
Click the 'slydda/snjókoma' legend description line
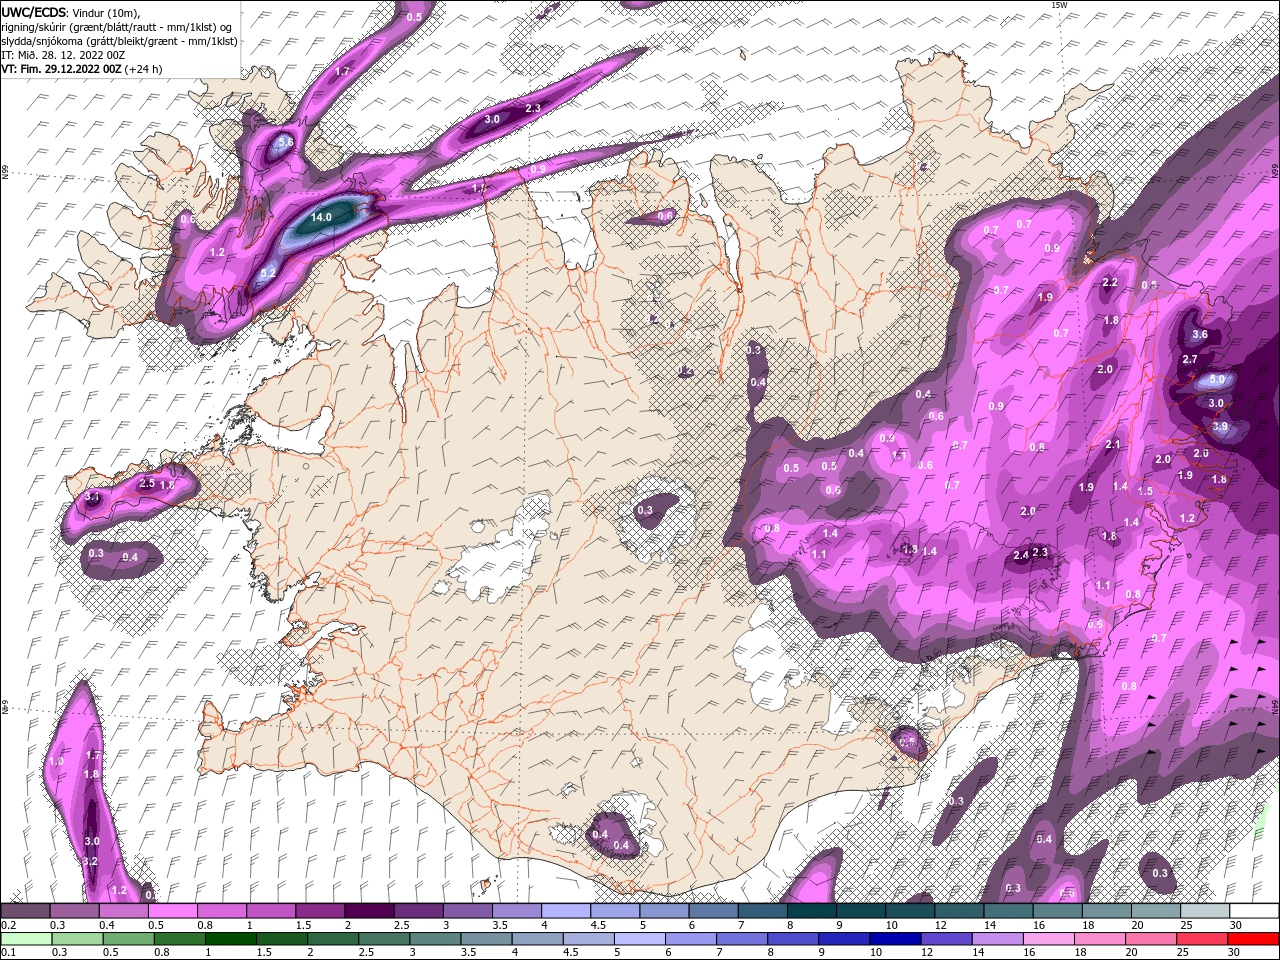pos(119,41)
